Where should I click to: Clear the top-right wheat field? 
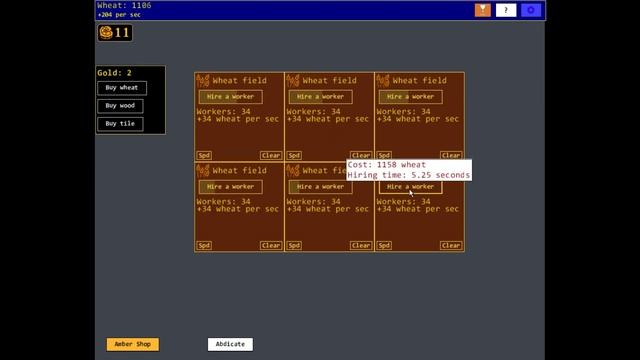[451, 156]
